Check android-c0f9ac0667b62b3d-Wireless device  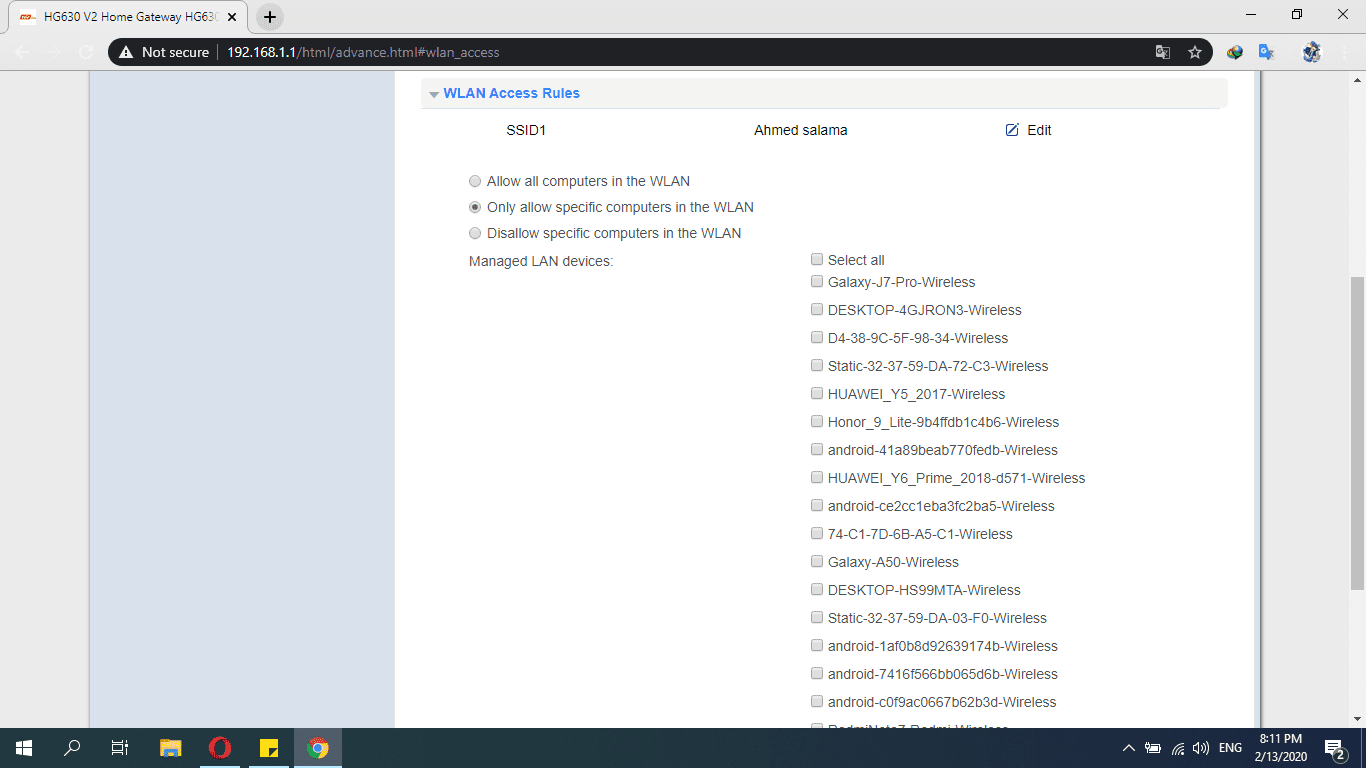[x=817, y=701]
